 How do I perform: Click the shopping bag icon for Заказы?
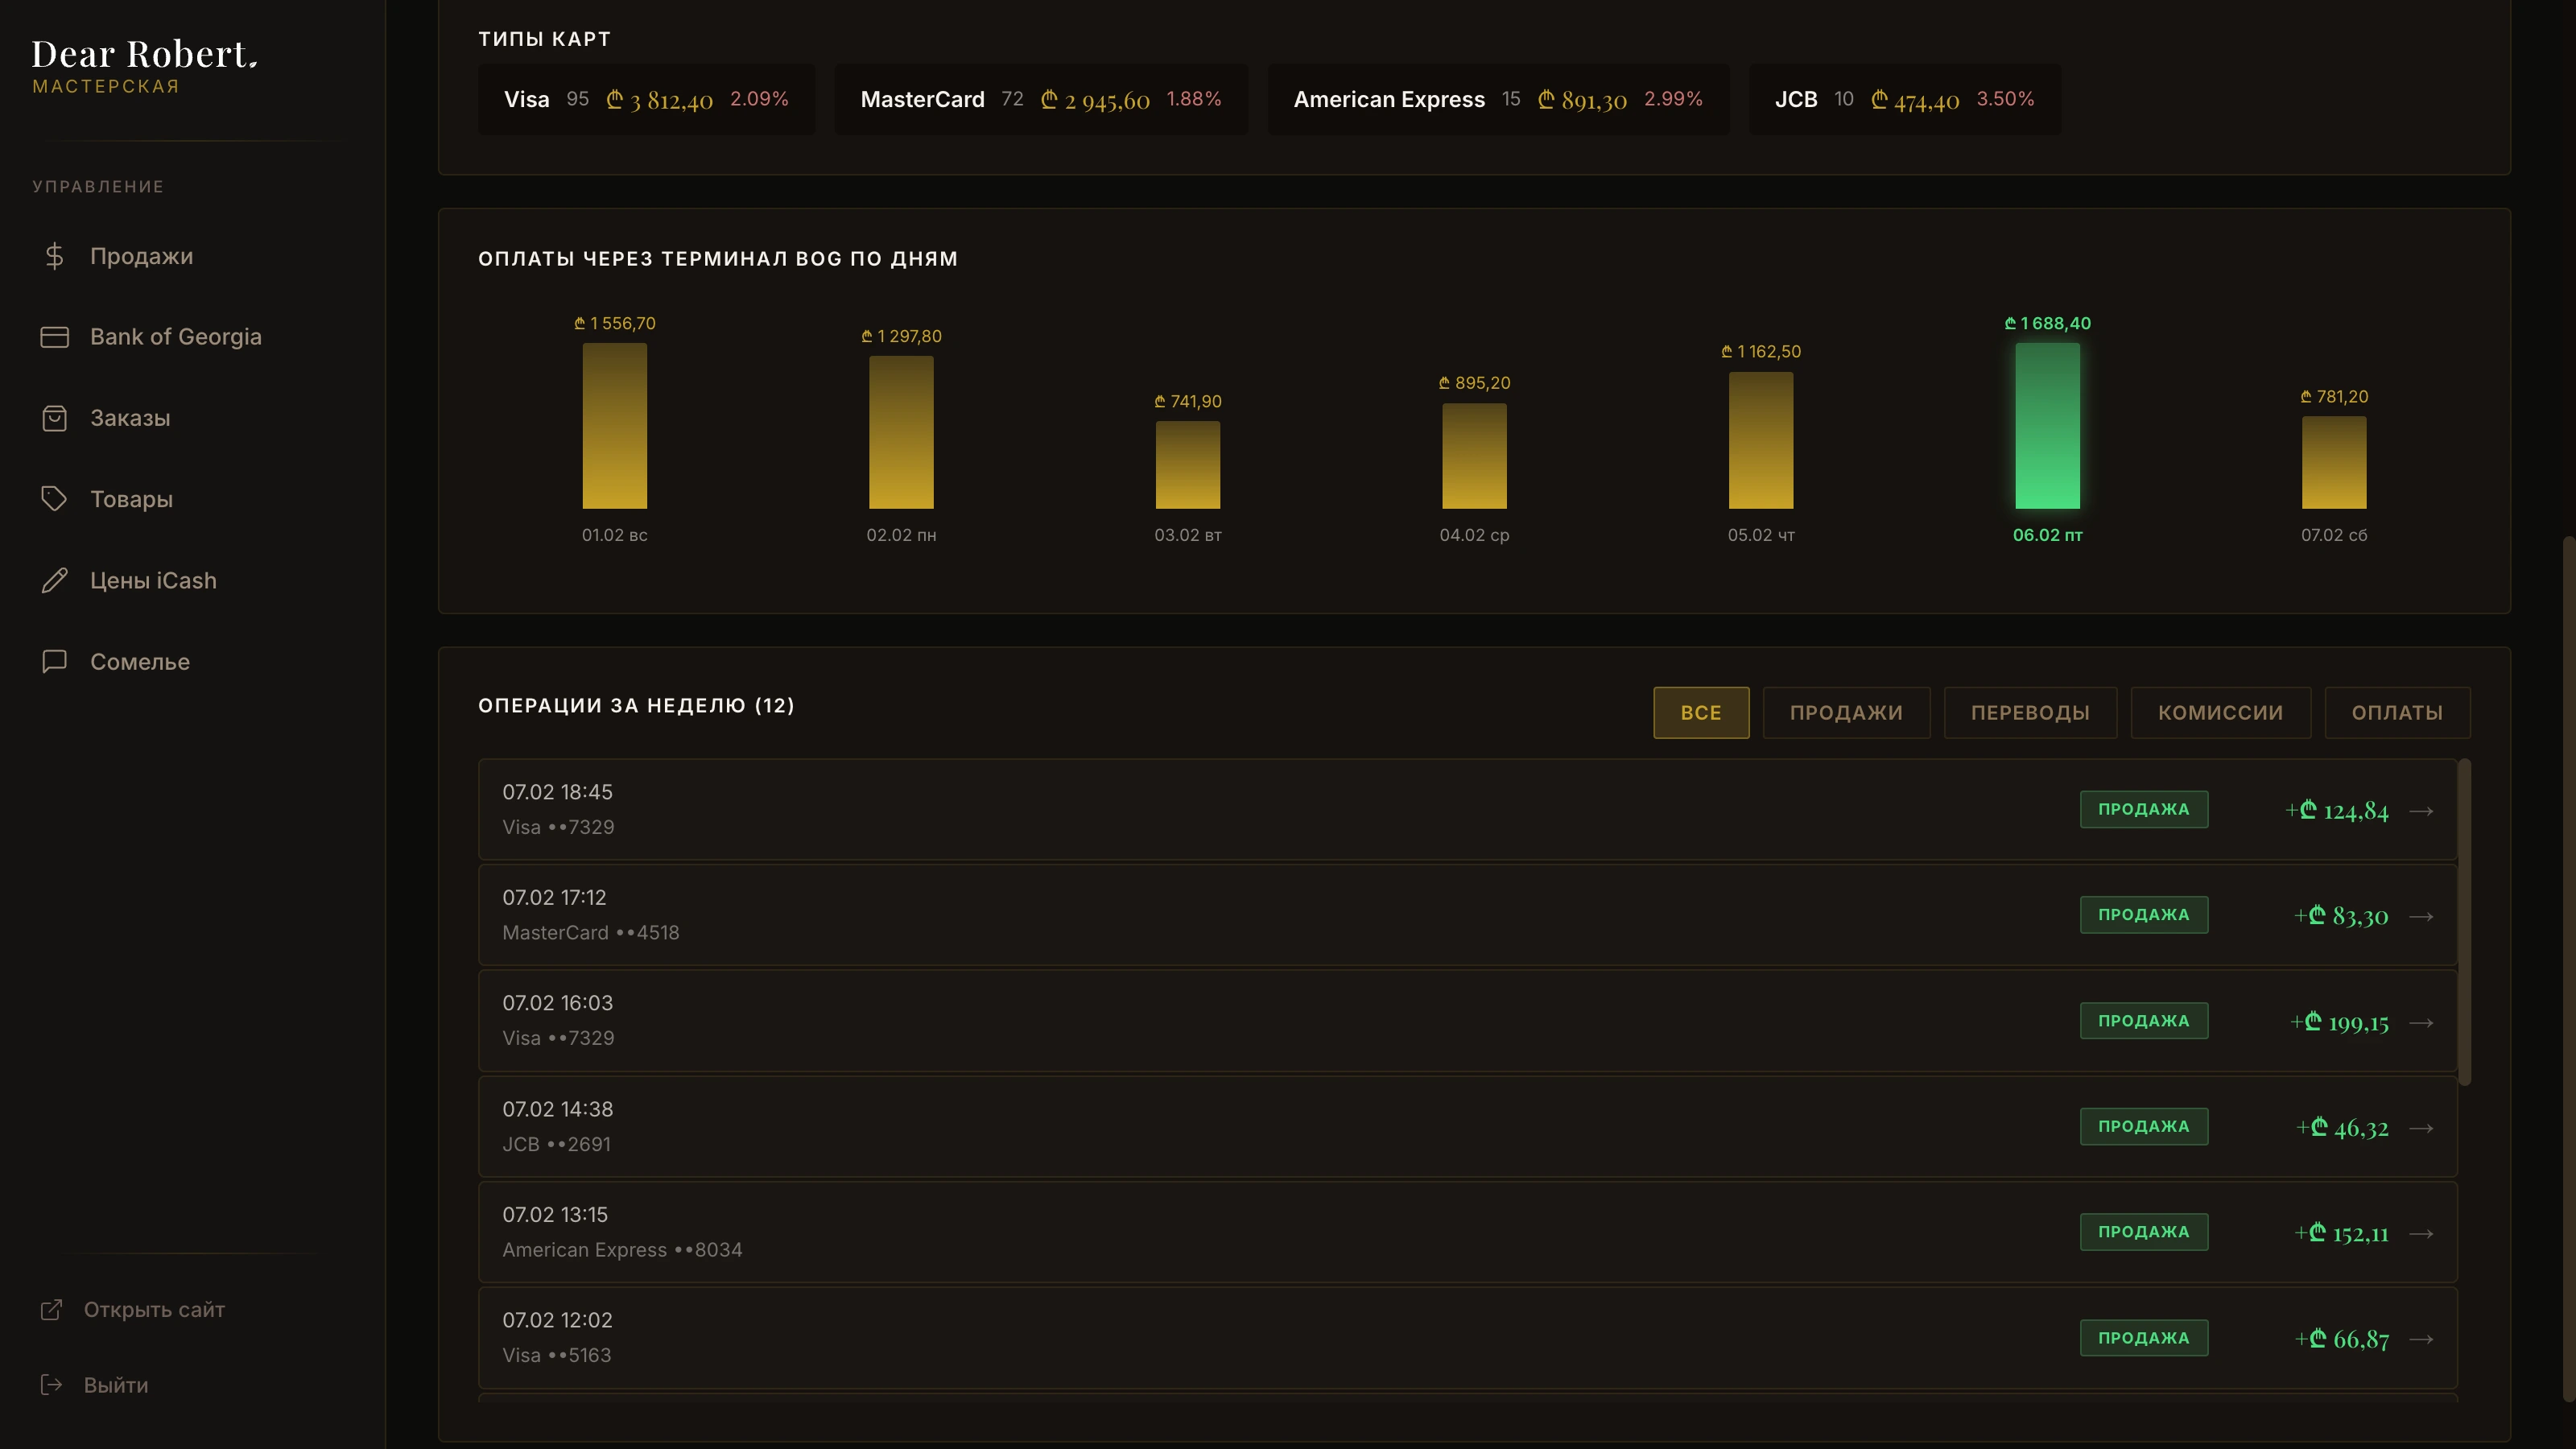coord(54,418)
